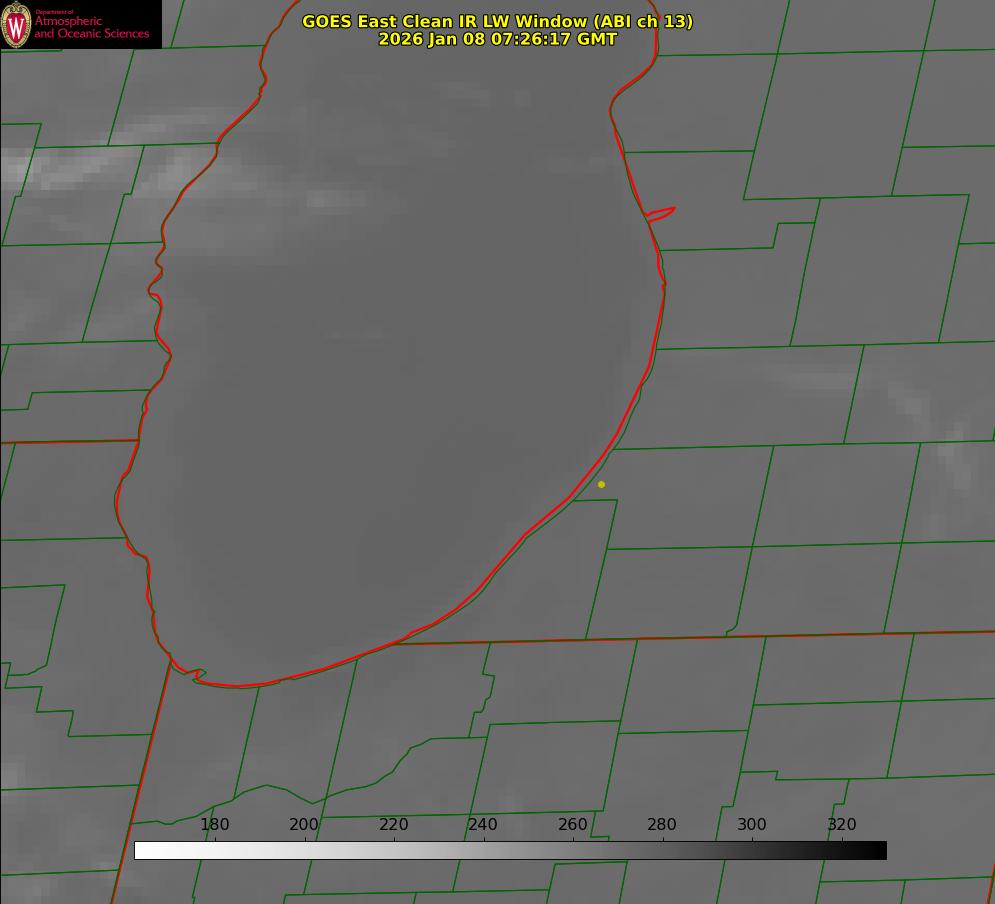Select the 260 colorbar tick label
Image resolution: width=995 pixels, height=904 pixels.
pos(573,824)
